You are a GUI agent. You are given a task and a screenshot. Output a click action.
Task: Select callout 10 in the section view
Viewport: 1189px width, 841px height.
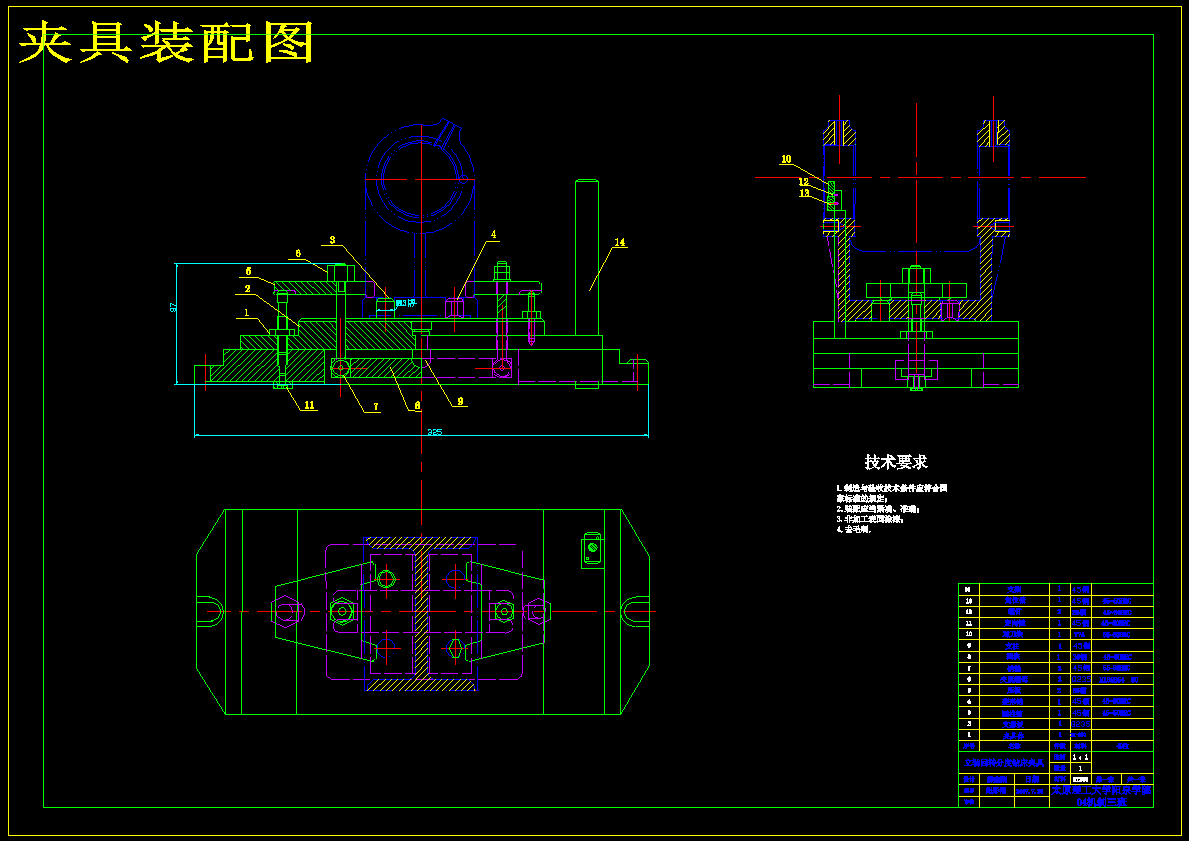786,159
